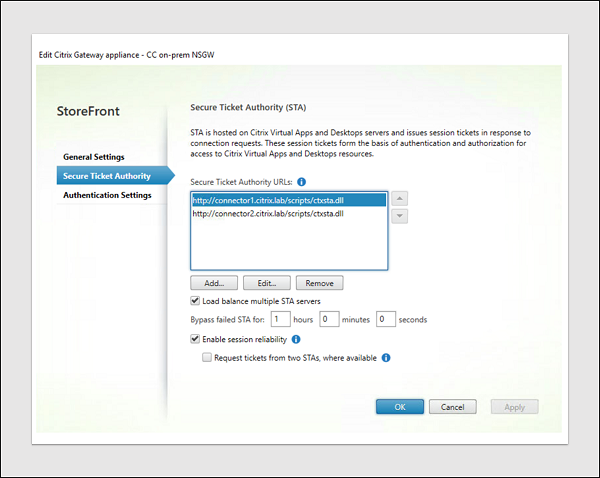Click info icon beside Secure Ticket Authority URLs
The width and height of the screenshot is (600, 478).
[x=302, y=182]
